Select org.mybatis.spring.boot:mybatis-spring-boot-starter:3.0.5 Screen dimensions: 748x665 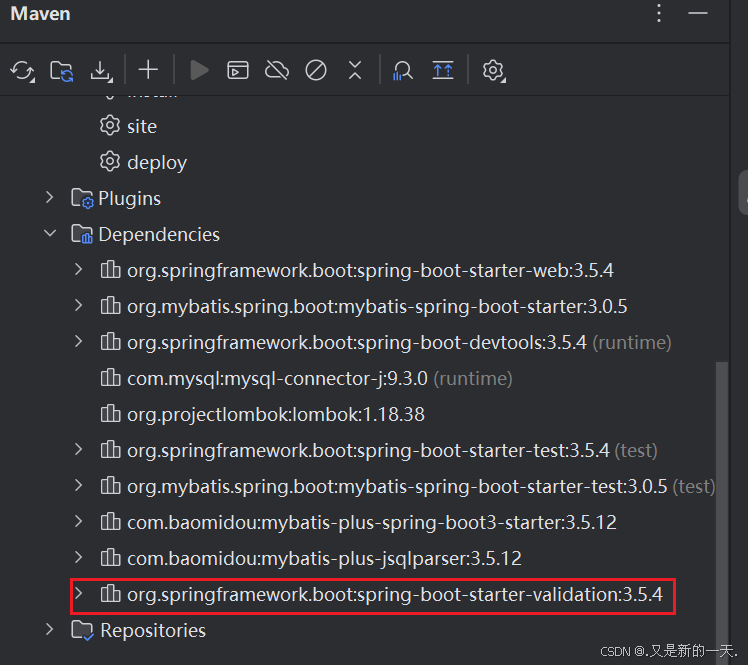377,307
